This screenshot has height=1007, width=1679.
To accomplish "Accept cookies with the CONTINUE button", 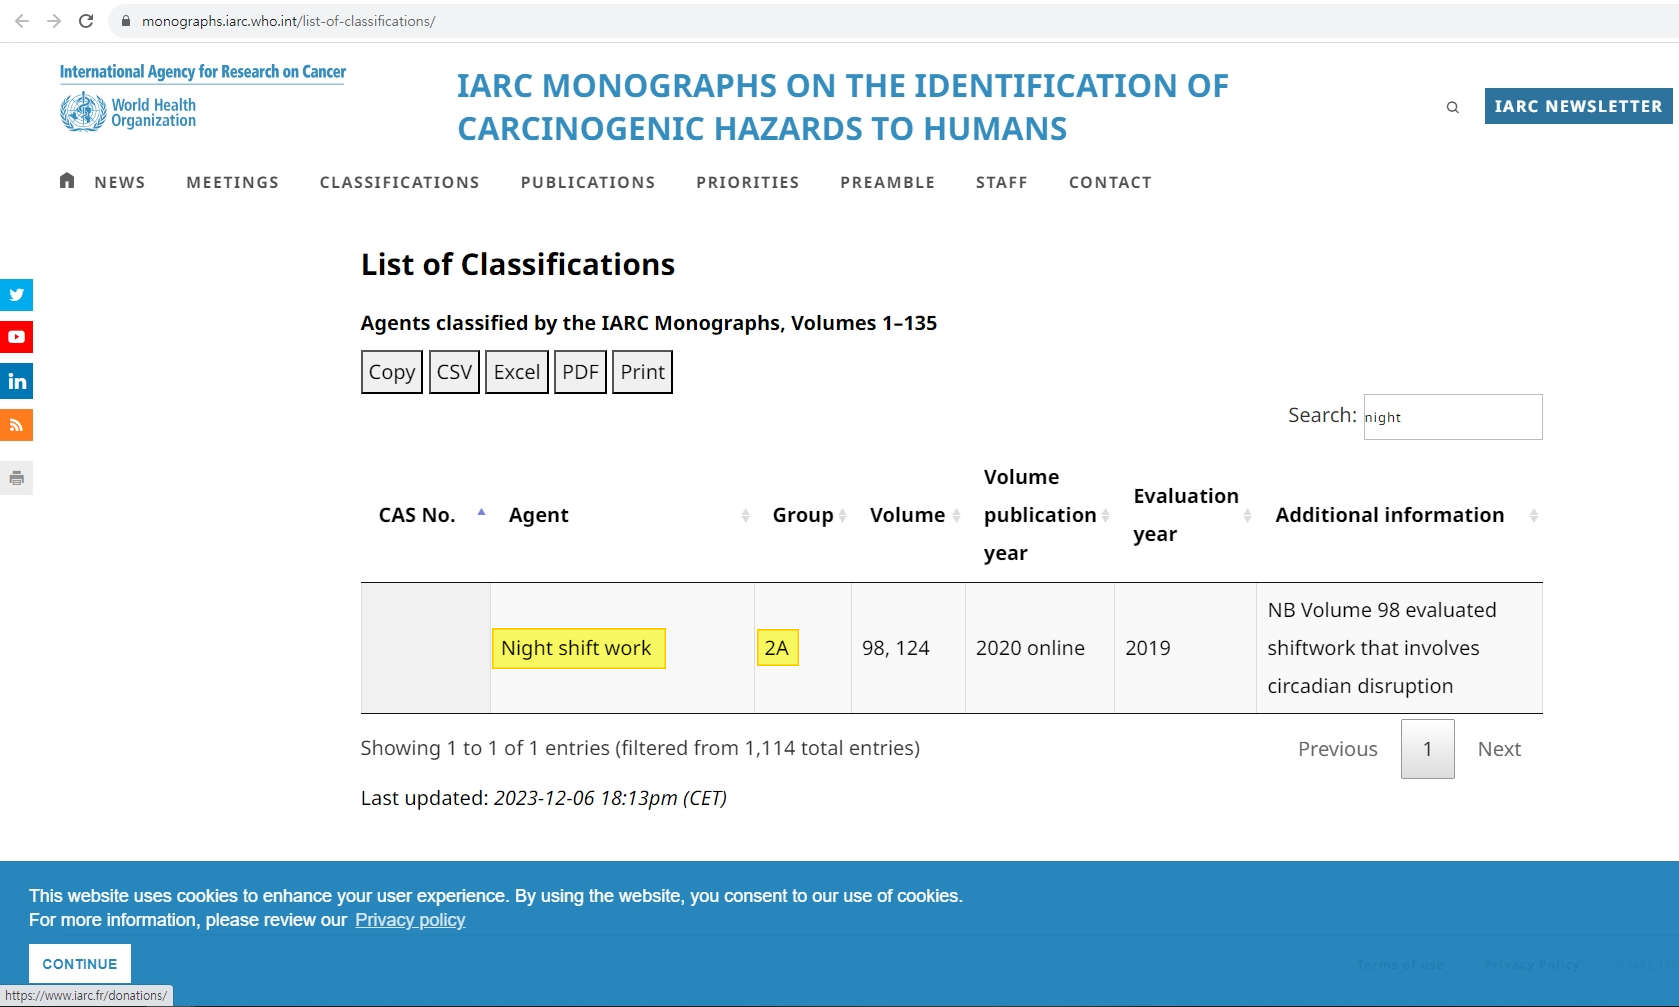I will click(x=80, y=964).
